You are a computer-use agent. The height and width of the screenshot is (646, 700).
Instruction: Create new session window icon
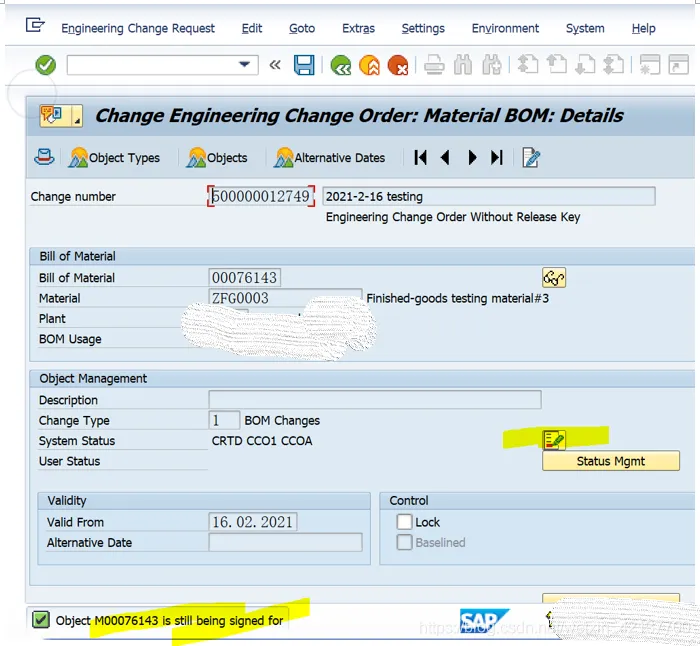(x=650, y=65)
